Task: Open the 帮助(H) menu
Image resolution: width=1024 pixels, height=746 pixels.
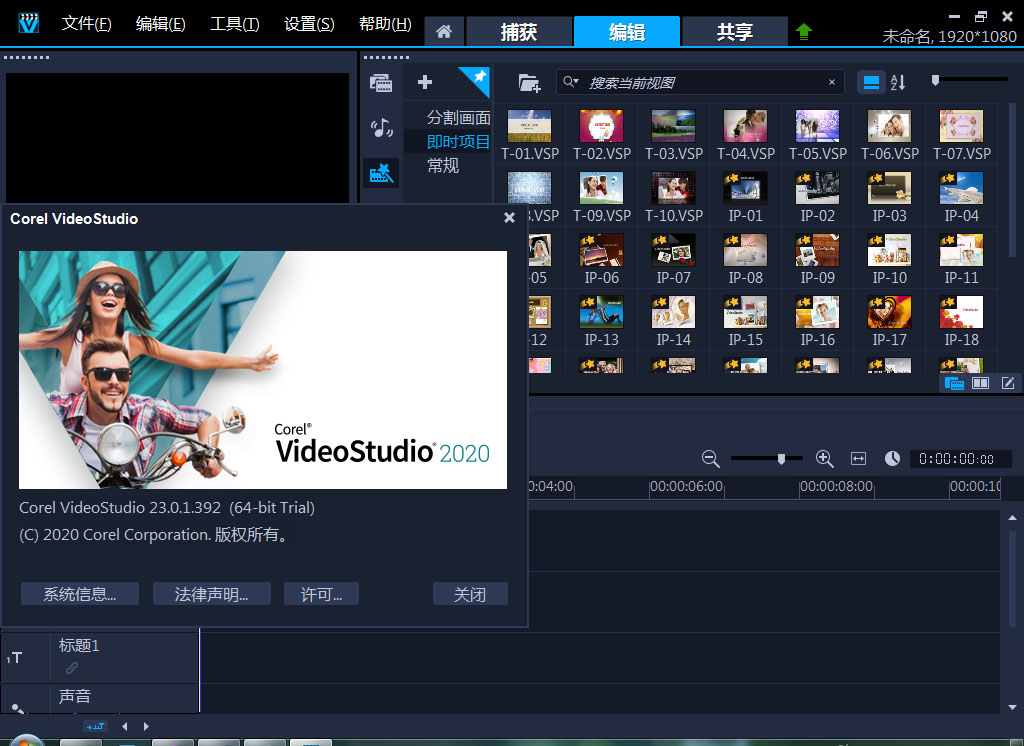Action: [x=385, y=24]
